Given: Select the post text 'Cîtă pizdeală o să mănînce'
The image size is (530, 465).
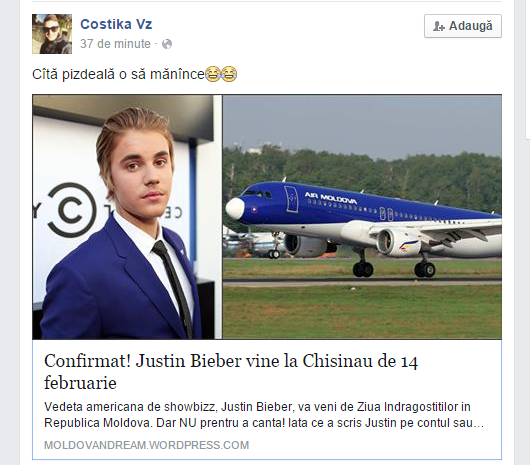Looking at the screenshot, I should (x=118, y=74).
